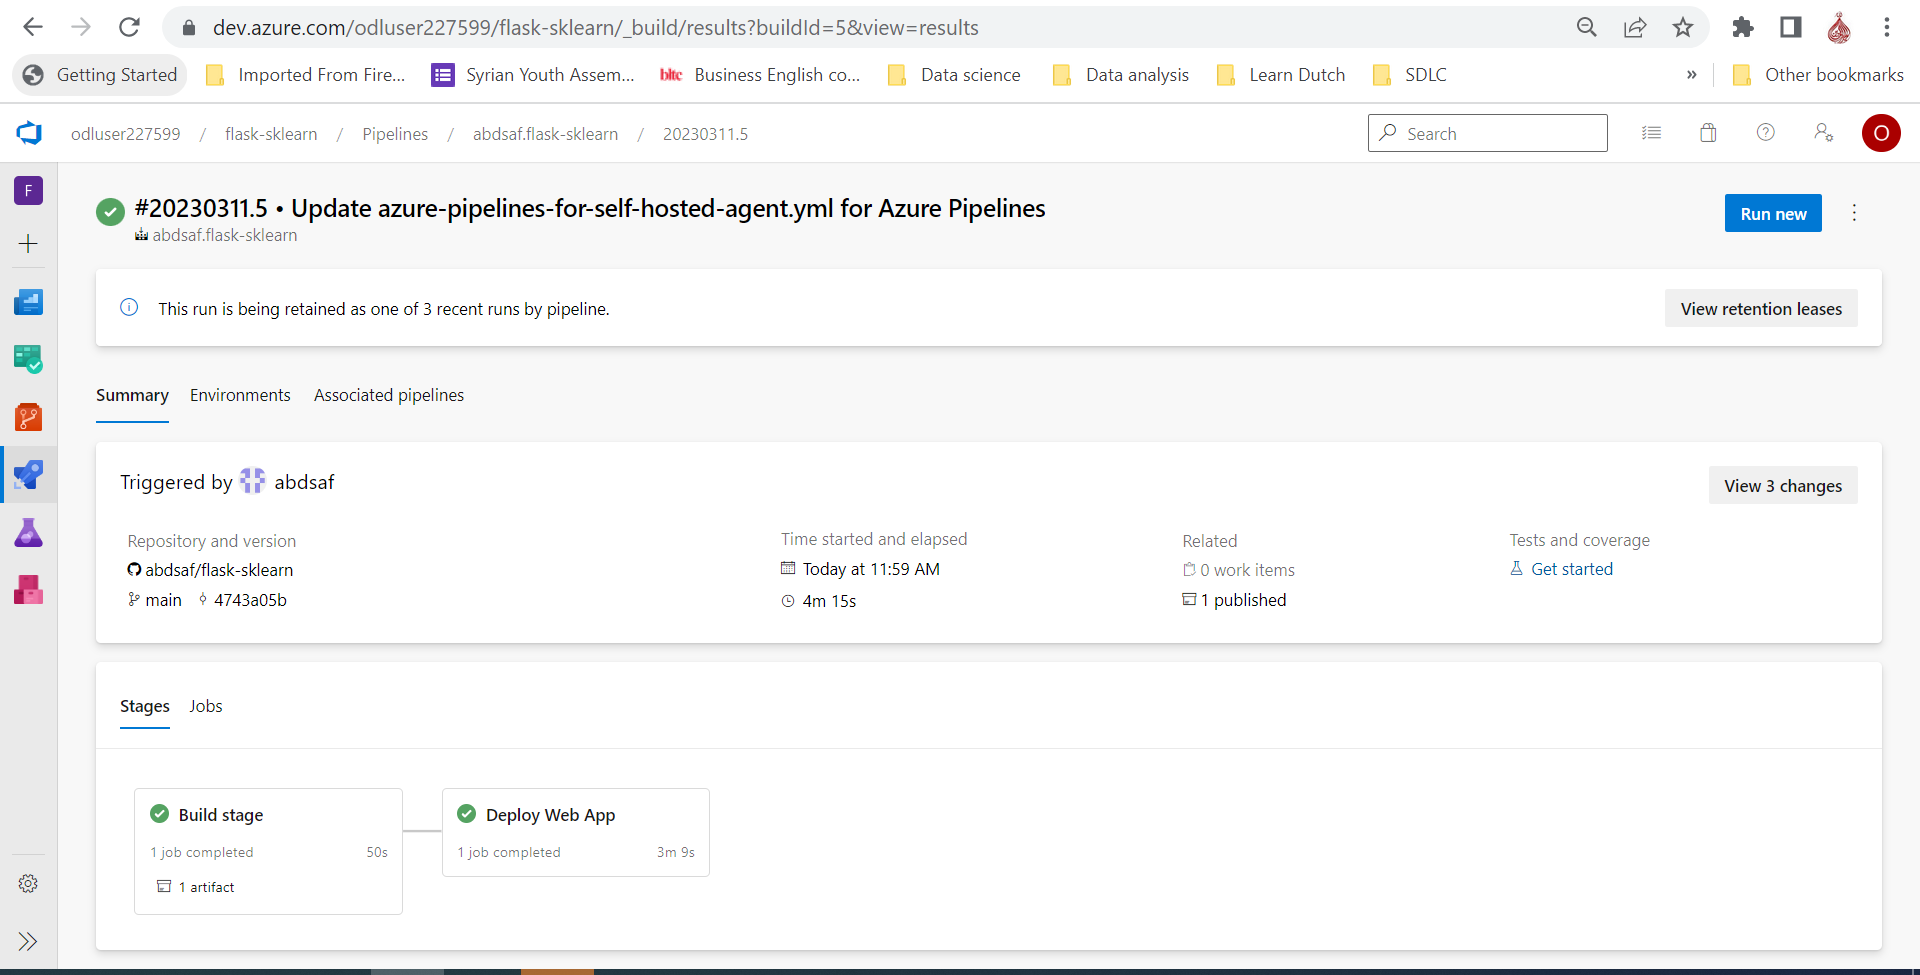Open 0 work items link

pos(1247,570)
